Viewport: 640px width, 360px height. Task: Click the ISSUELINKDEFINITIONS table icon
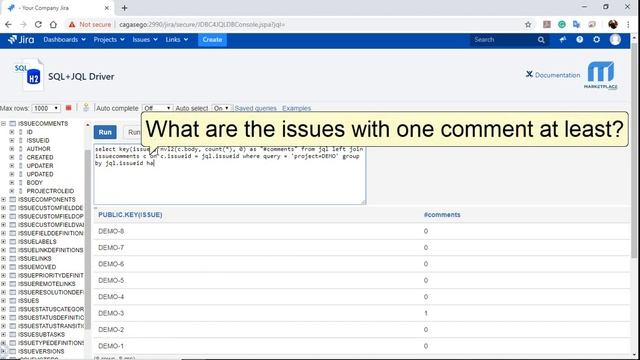tap(13, 250)
